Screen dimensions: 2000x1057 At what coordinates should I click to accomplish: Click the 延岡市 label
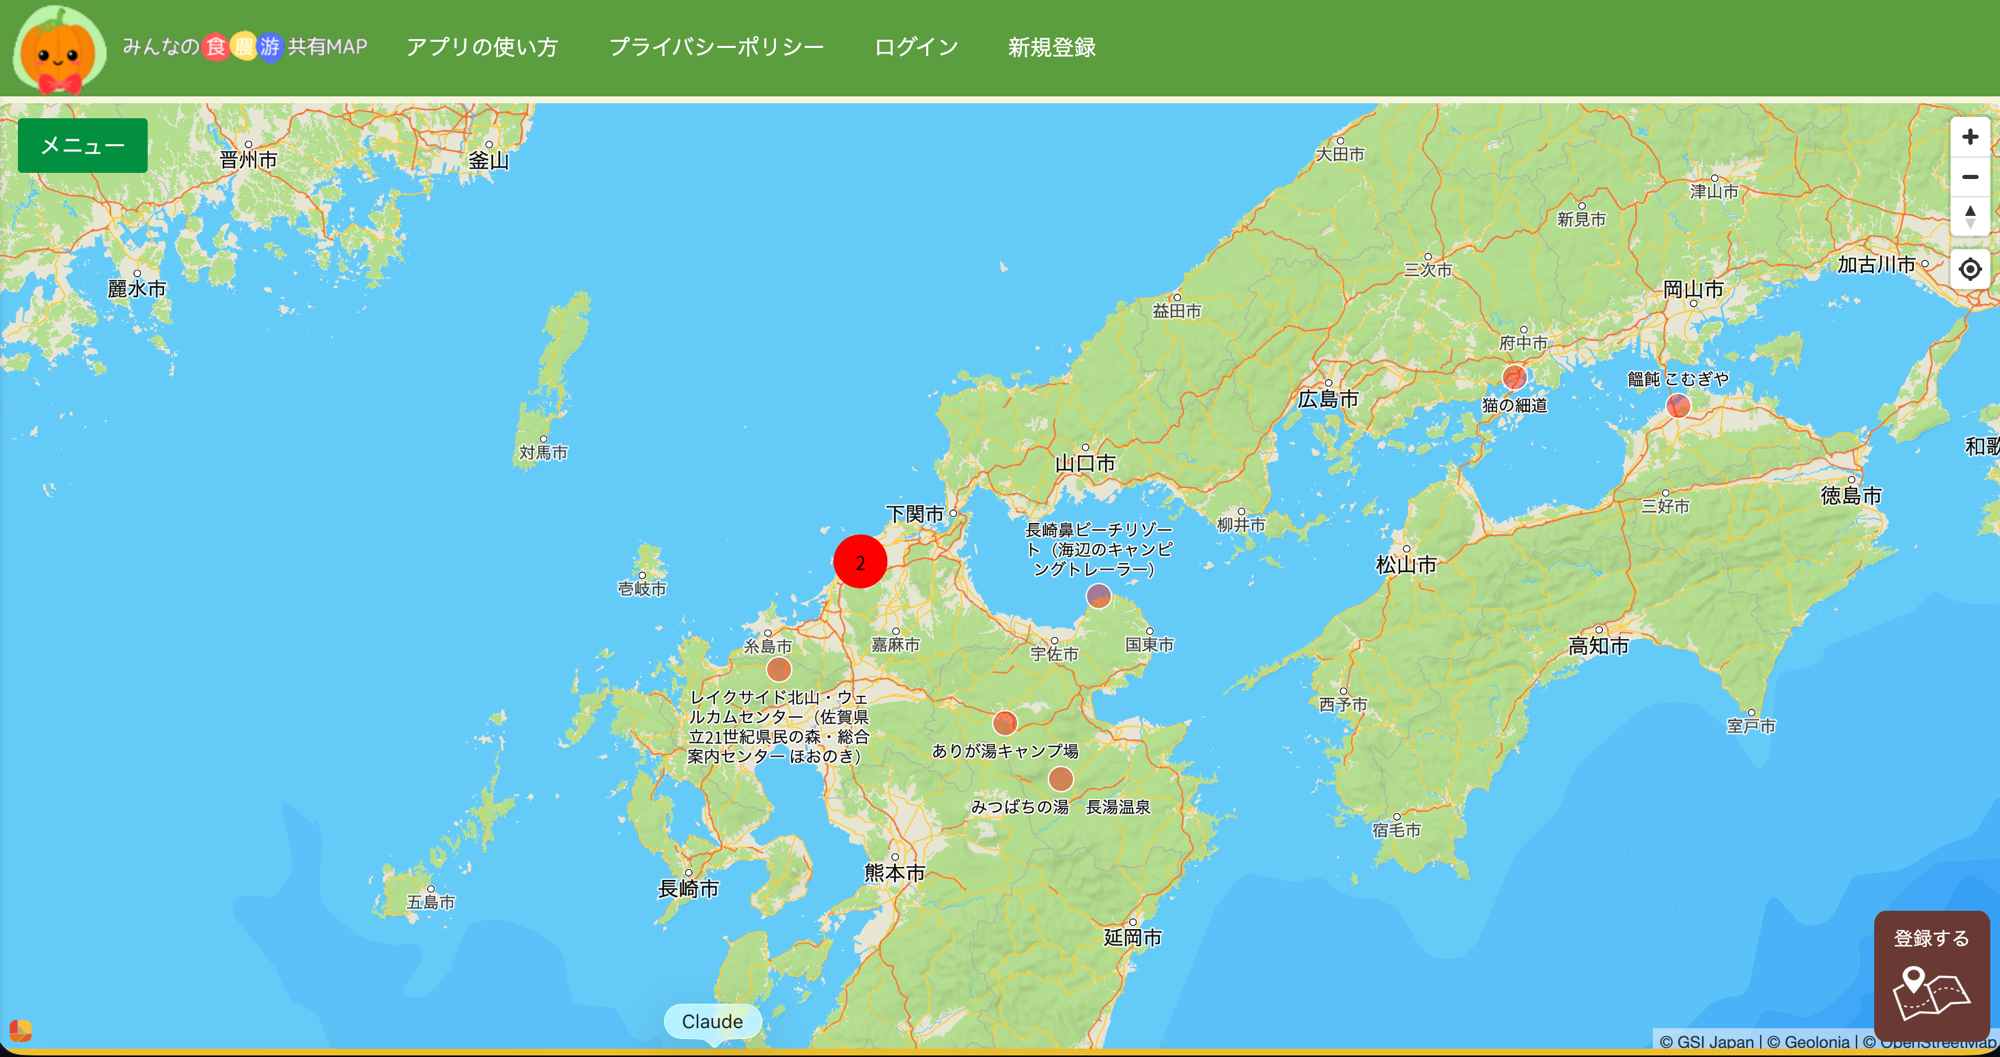point(1132,938)
